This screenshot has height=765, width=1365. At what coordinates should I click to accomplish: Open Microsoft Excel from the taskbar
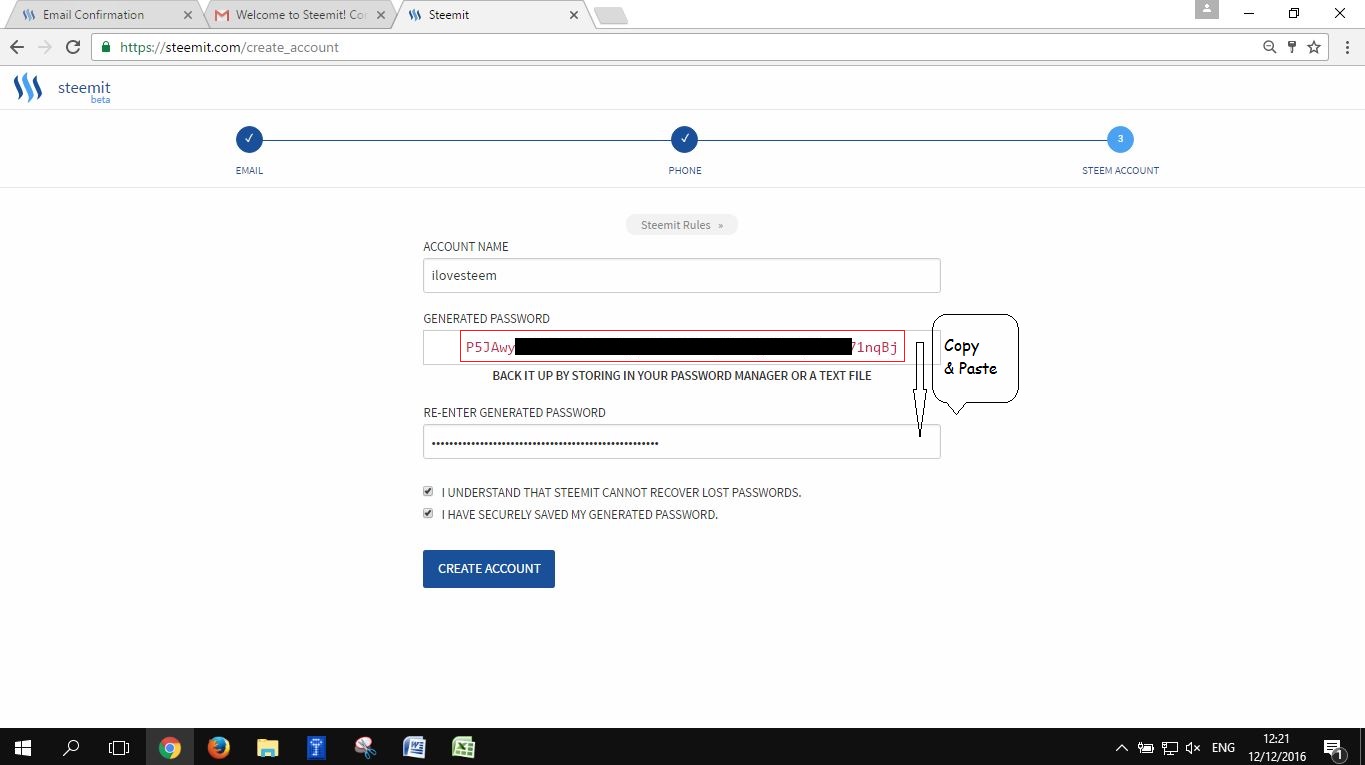(463, 747)
